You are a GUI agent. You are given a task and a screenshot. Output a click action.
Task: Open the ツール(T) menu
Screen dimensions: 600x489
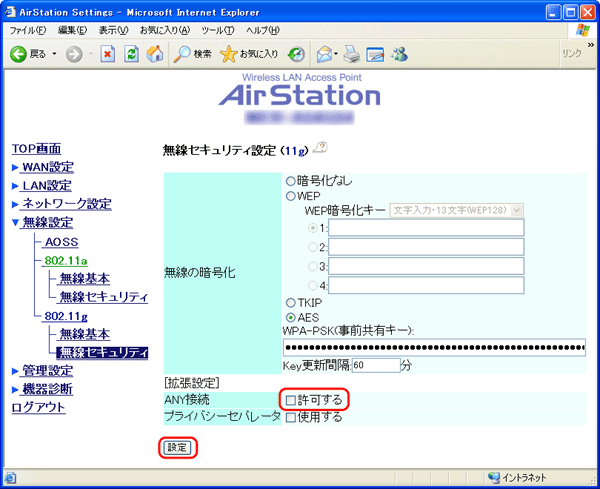218,30
